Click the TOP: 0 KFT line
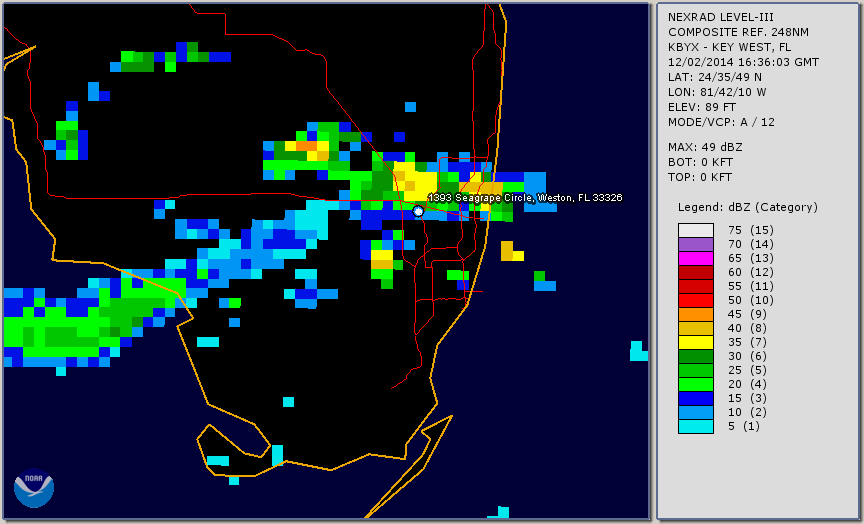 click(700, 177)
